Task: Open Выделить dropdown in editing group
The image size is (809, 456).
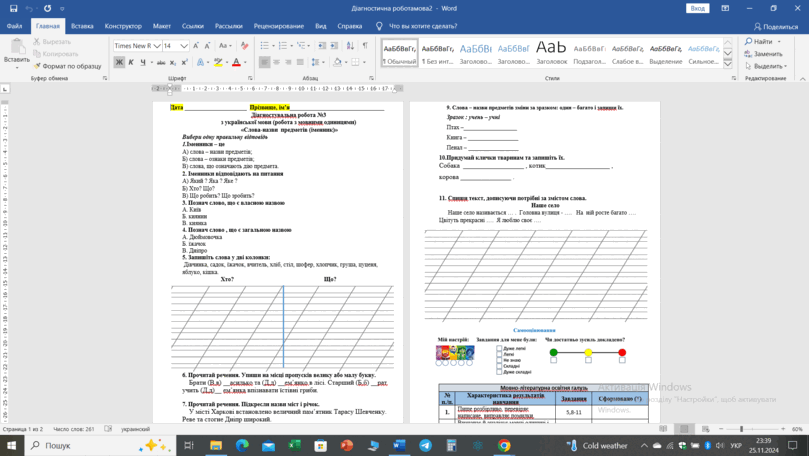Action: click(766, 66)
